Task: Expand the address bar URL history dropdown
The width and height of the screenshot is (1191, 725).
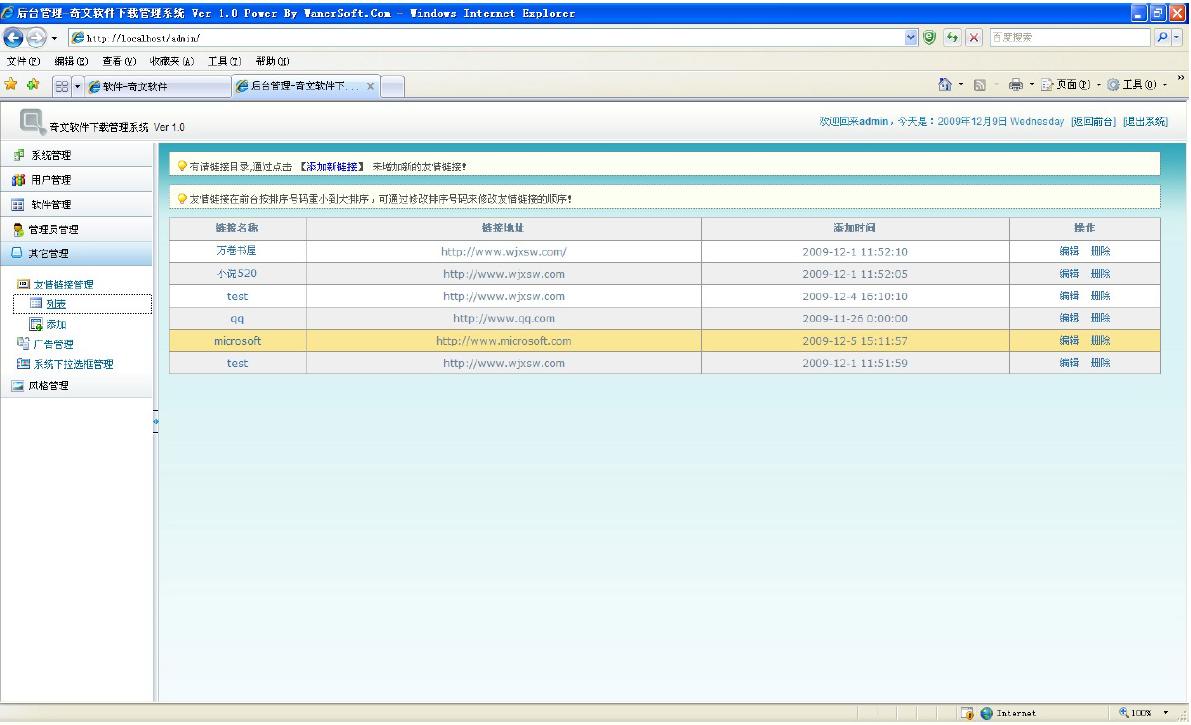Action: 911,37
